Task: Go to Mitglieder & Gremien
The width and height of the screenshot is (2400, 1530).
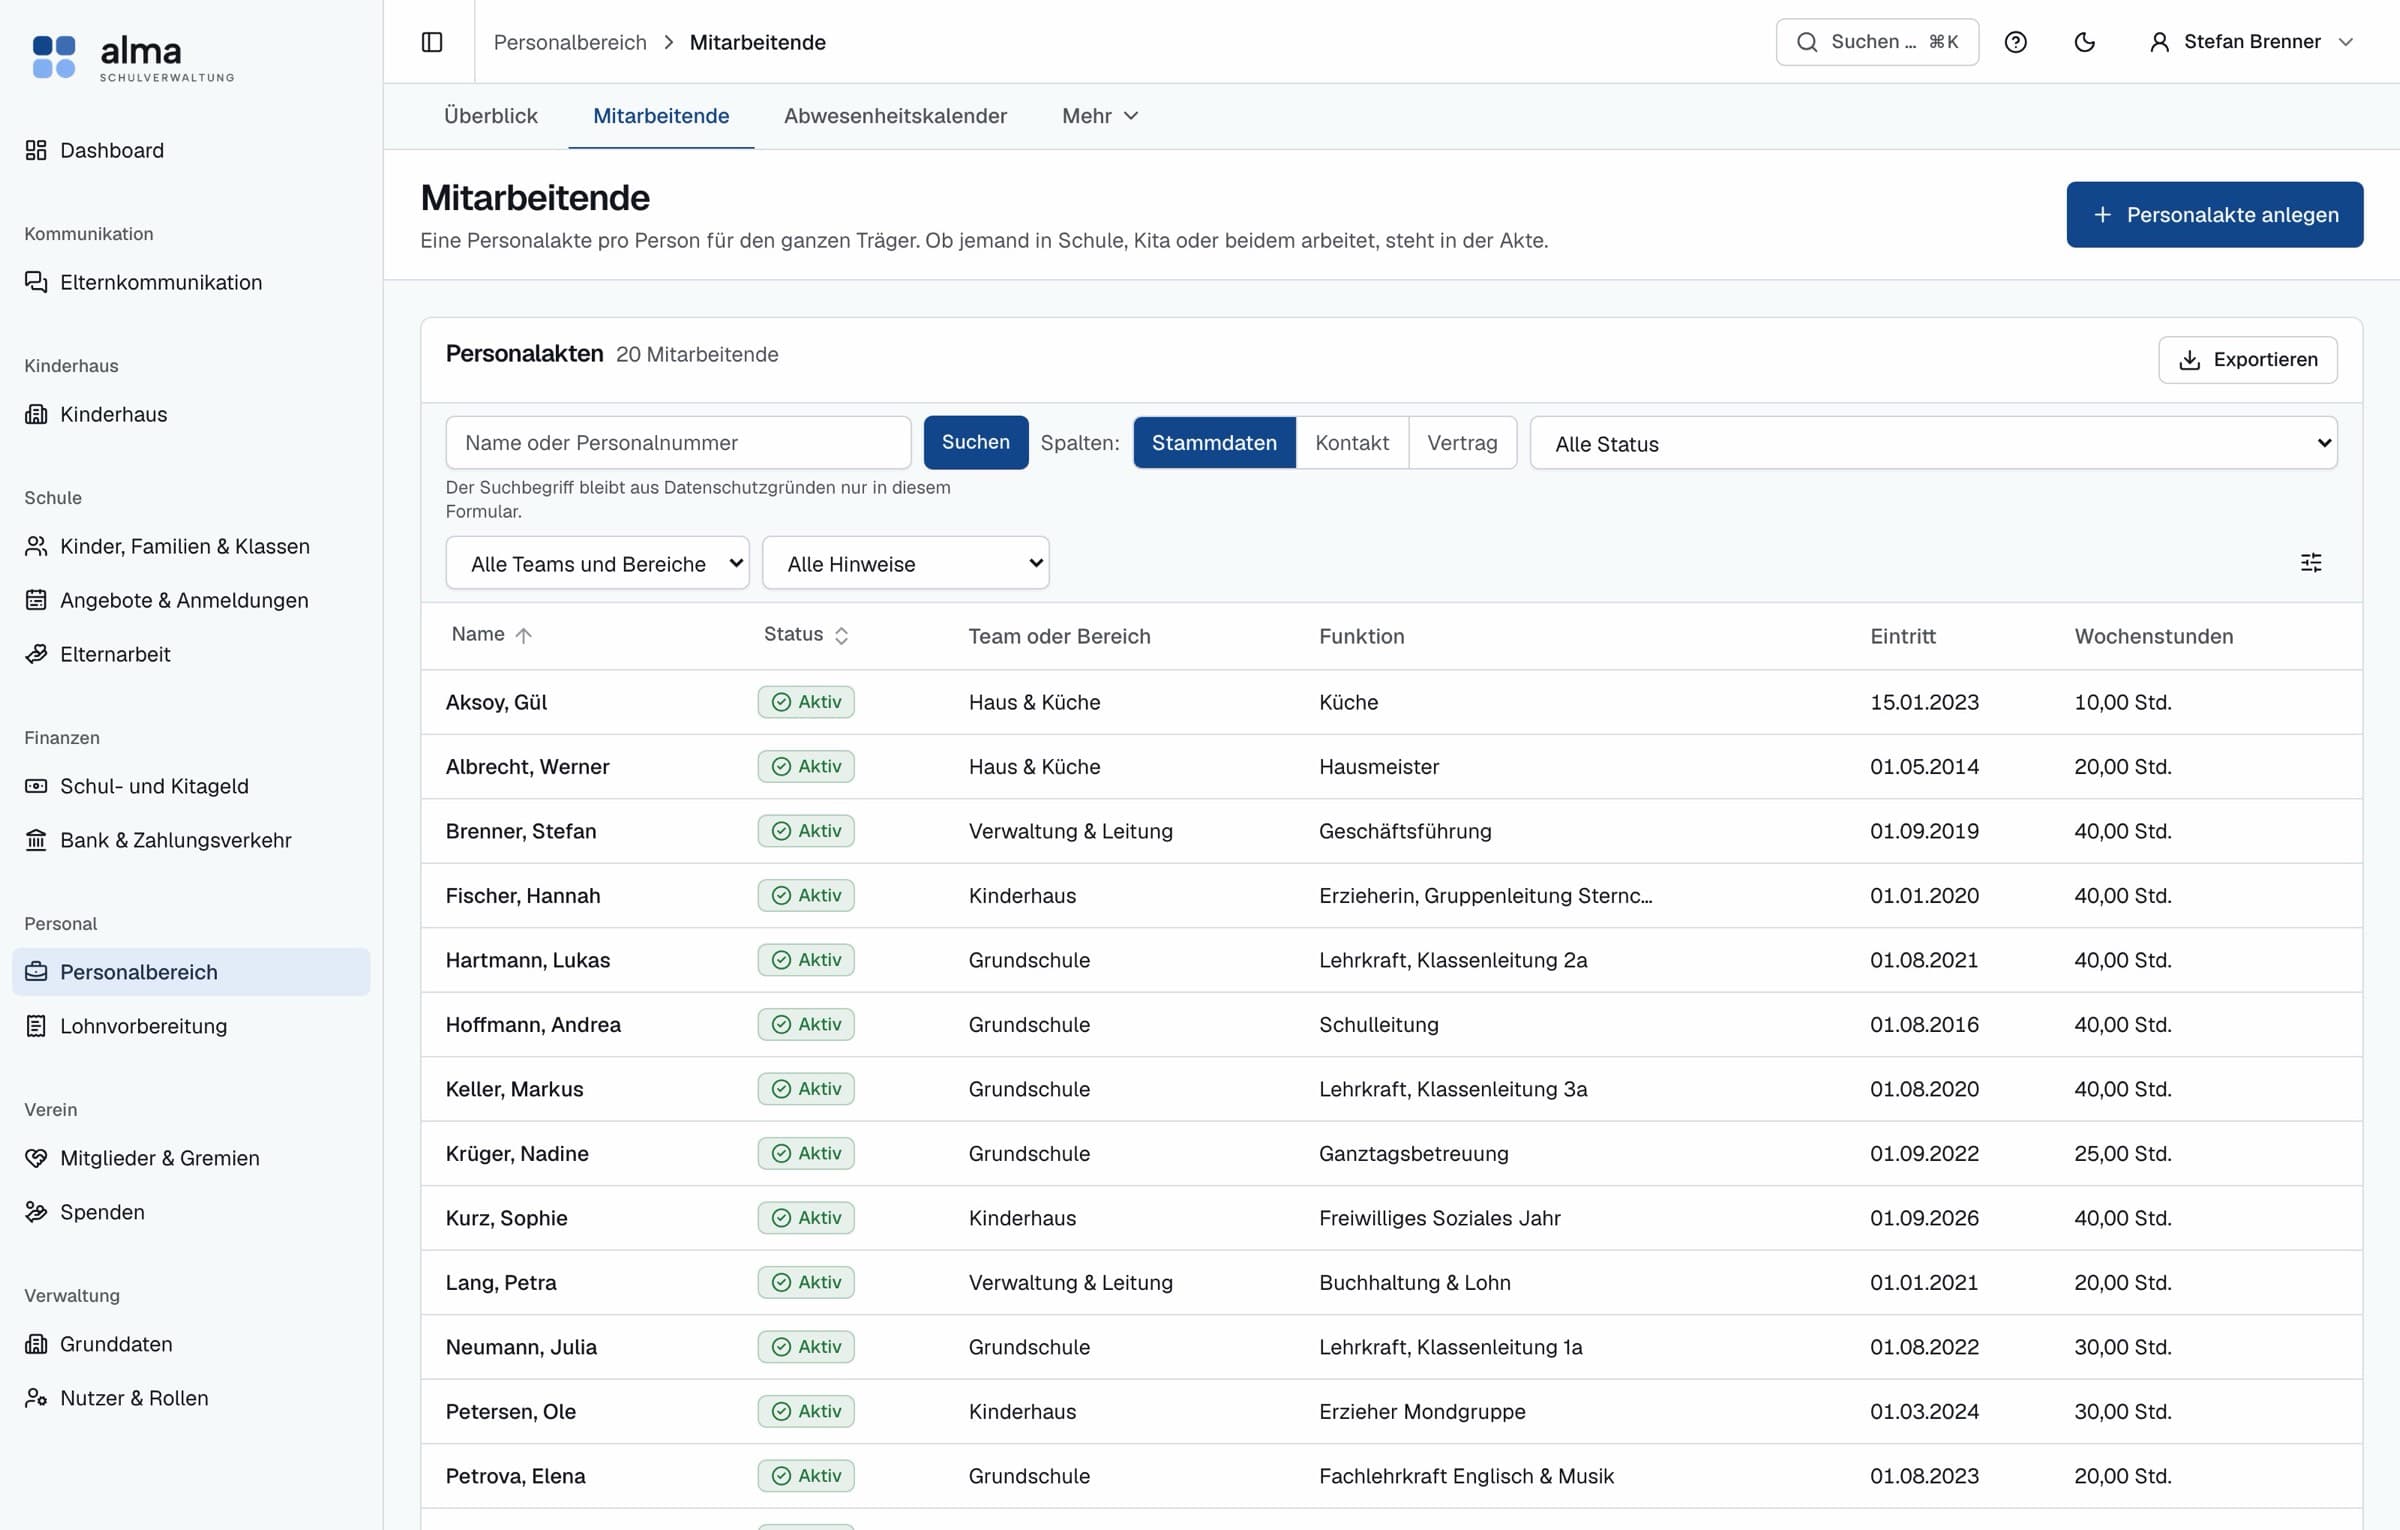Action: 191,1158
